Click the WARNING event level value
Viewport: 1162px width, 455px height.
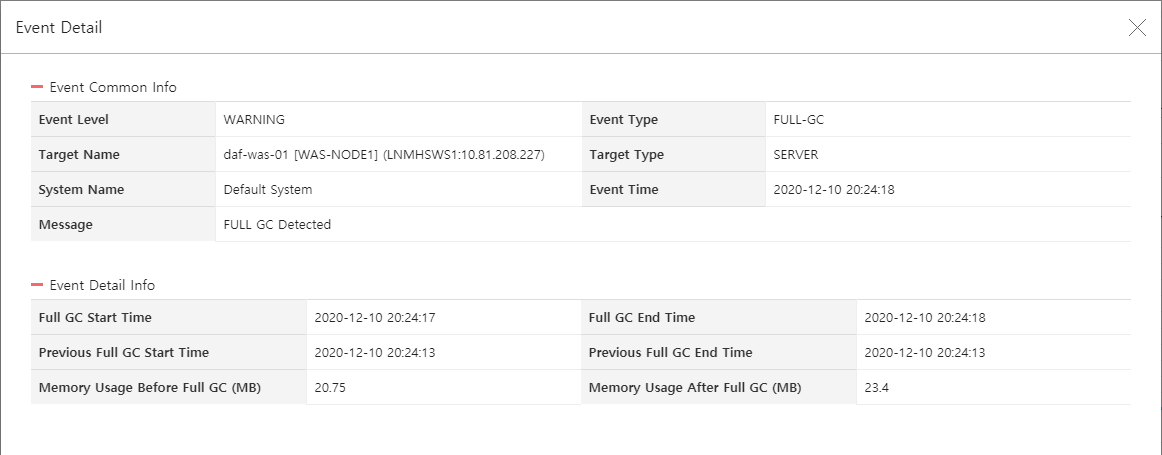click(254, 120)
